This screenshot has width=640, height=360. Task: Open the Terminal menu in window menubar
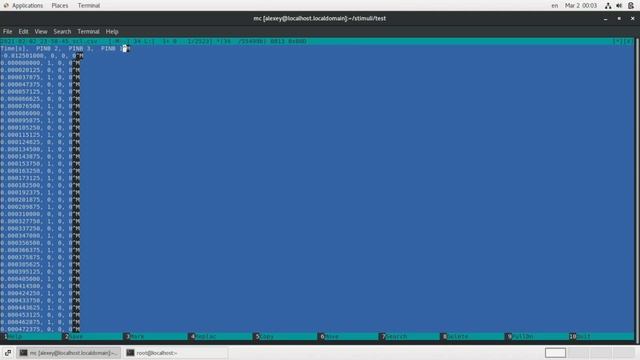[x=88, y=31]
